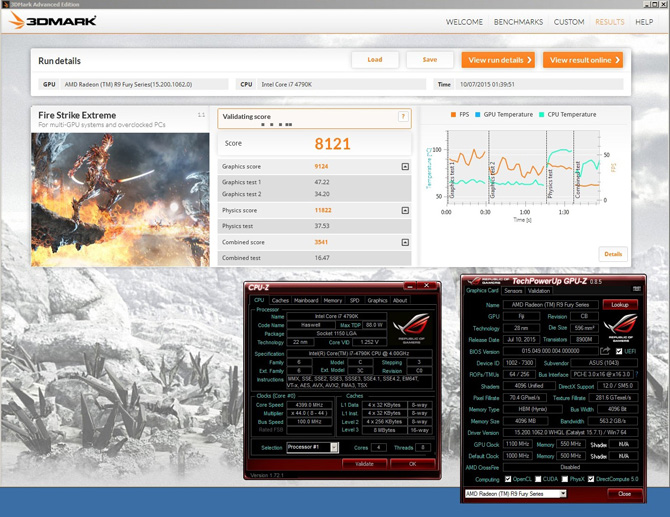Switch to the Benchmarks tab in 3DMark
This screenshot has height=517, width=670.
tap(518, 21)
